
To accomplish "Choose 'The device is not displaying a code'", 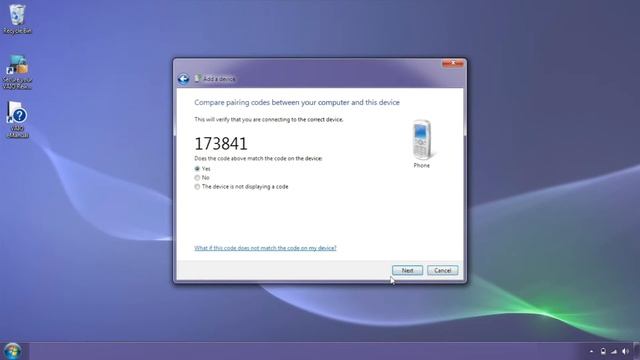I will click(197, 187).
